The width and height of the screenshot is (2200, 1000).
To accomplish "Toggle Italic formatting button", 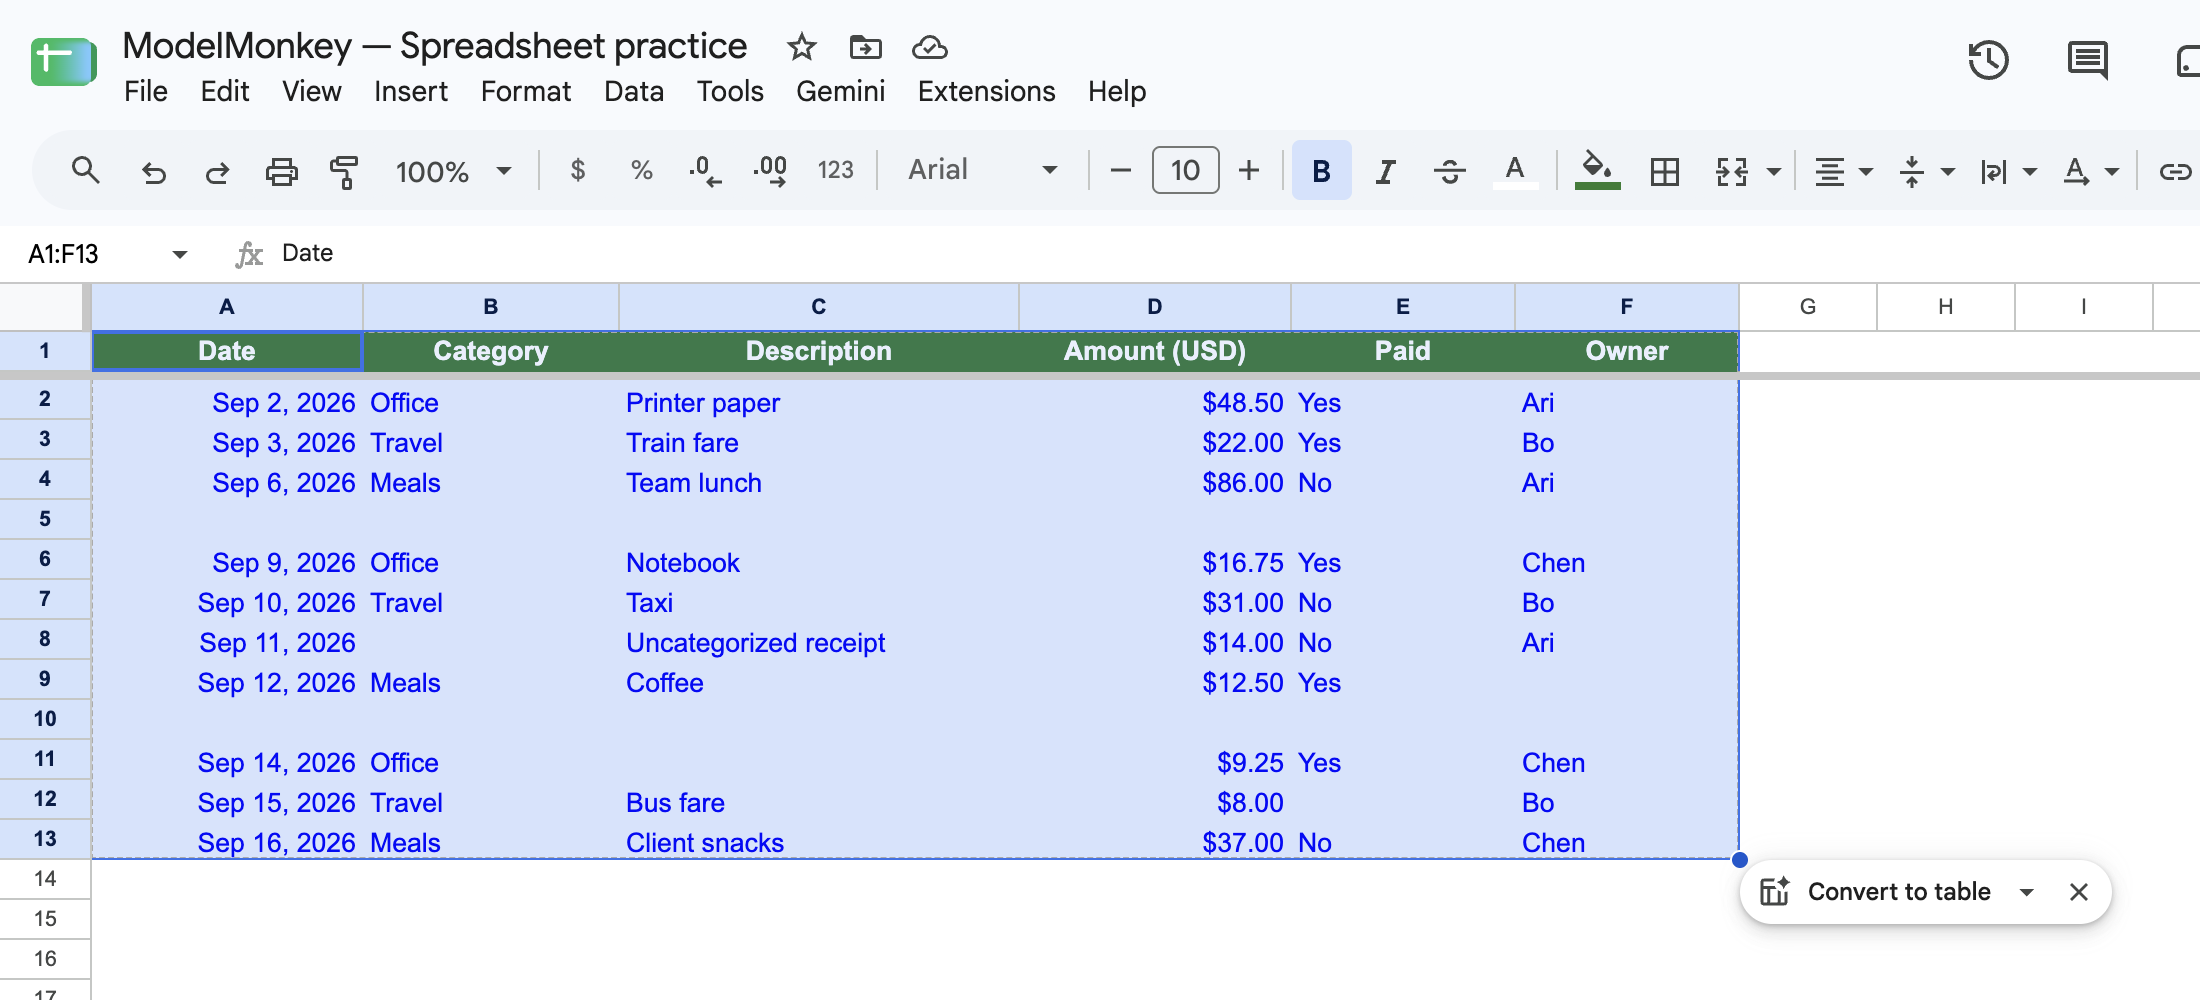I will coord(1385,172).
